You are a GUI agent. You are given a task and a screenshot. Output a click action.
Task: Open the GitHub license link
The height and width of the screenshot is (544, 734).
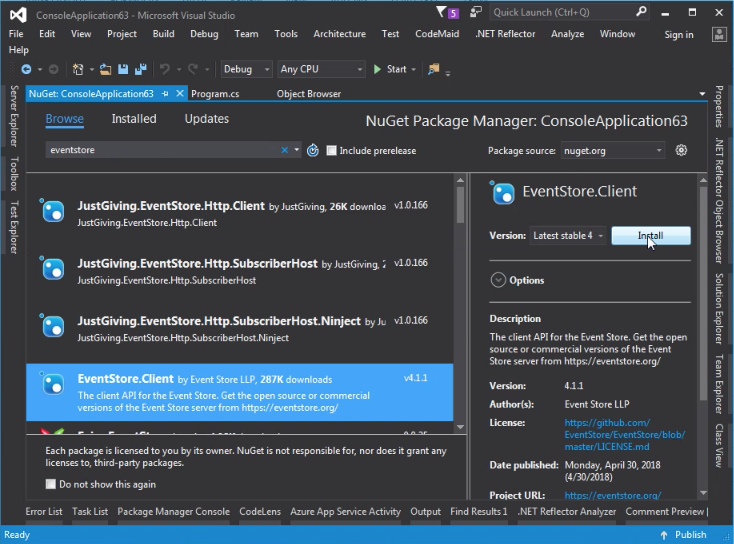(x=624, y=434)
